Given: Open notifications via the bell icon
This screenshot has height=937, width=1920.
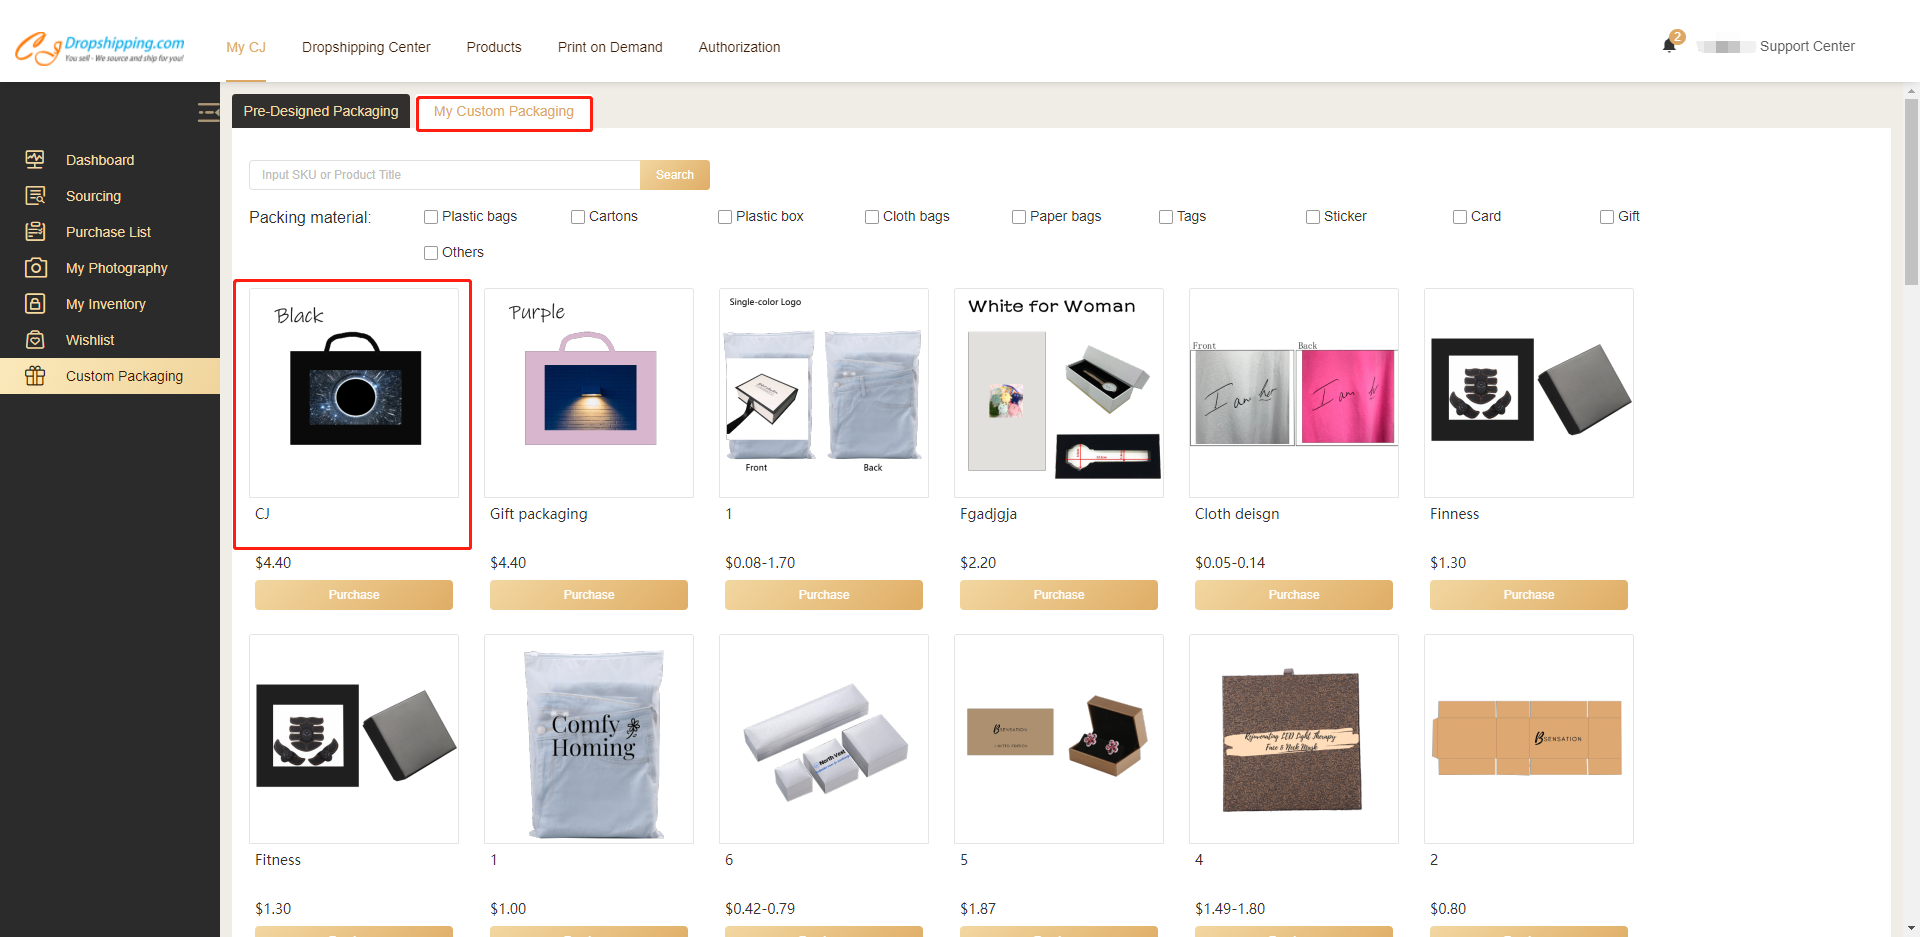Looking at the screenshot, I should 1668,44.
